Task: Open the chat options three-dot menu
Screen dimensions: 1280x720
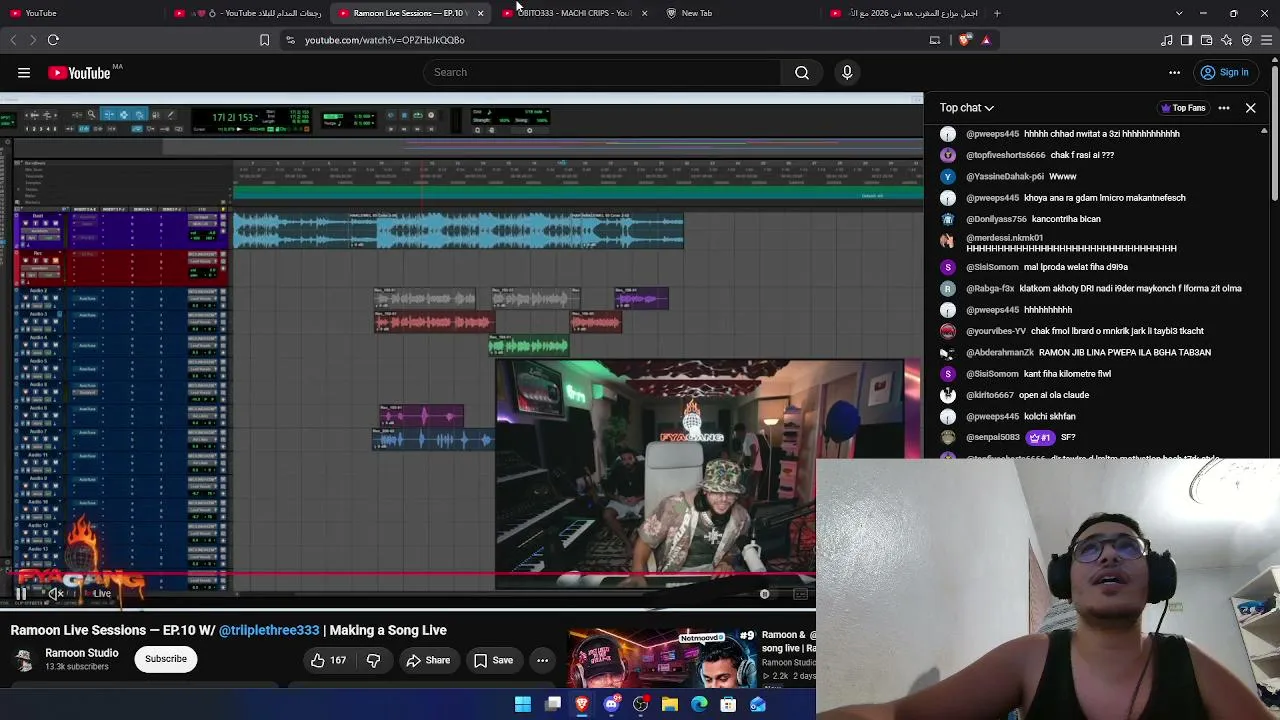Action: 1224,108
